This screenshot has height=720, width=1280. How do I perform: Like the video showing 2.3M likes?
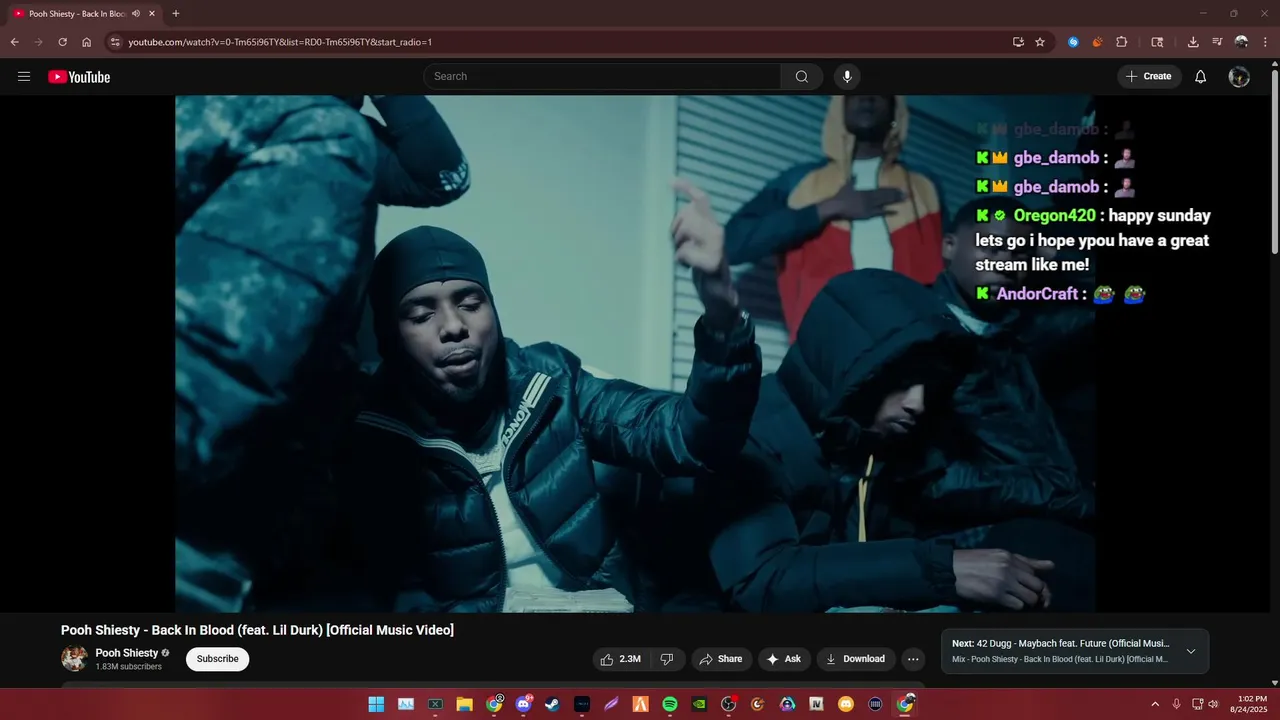coord(620,659)
